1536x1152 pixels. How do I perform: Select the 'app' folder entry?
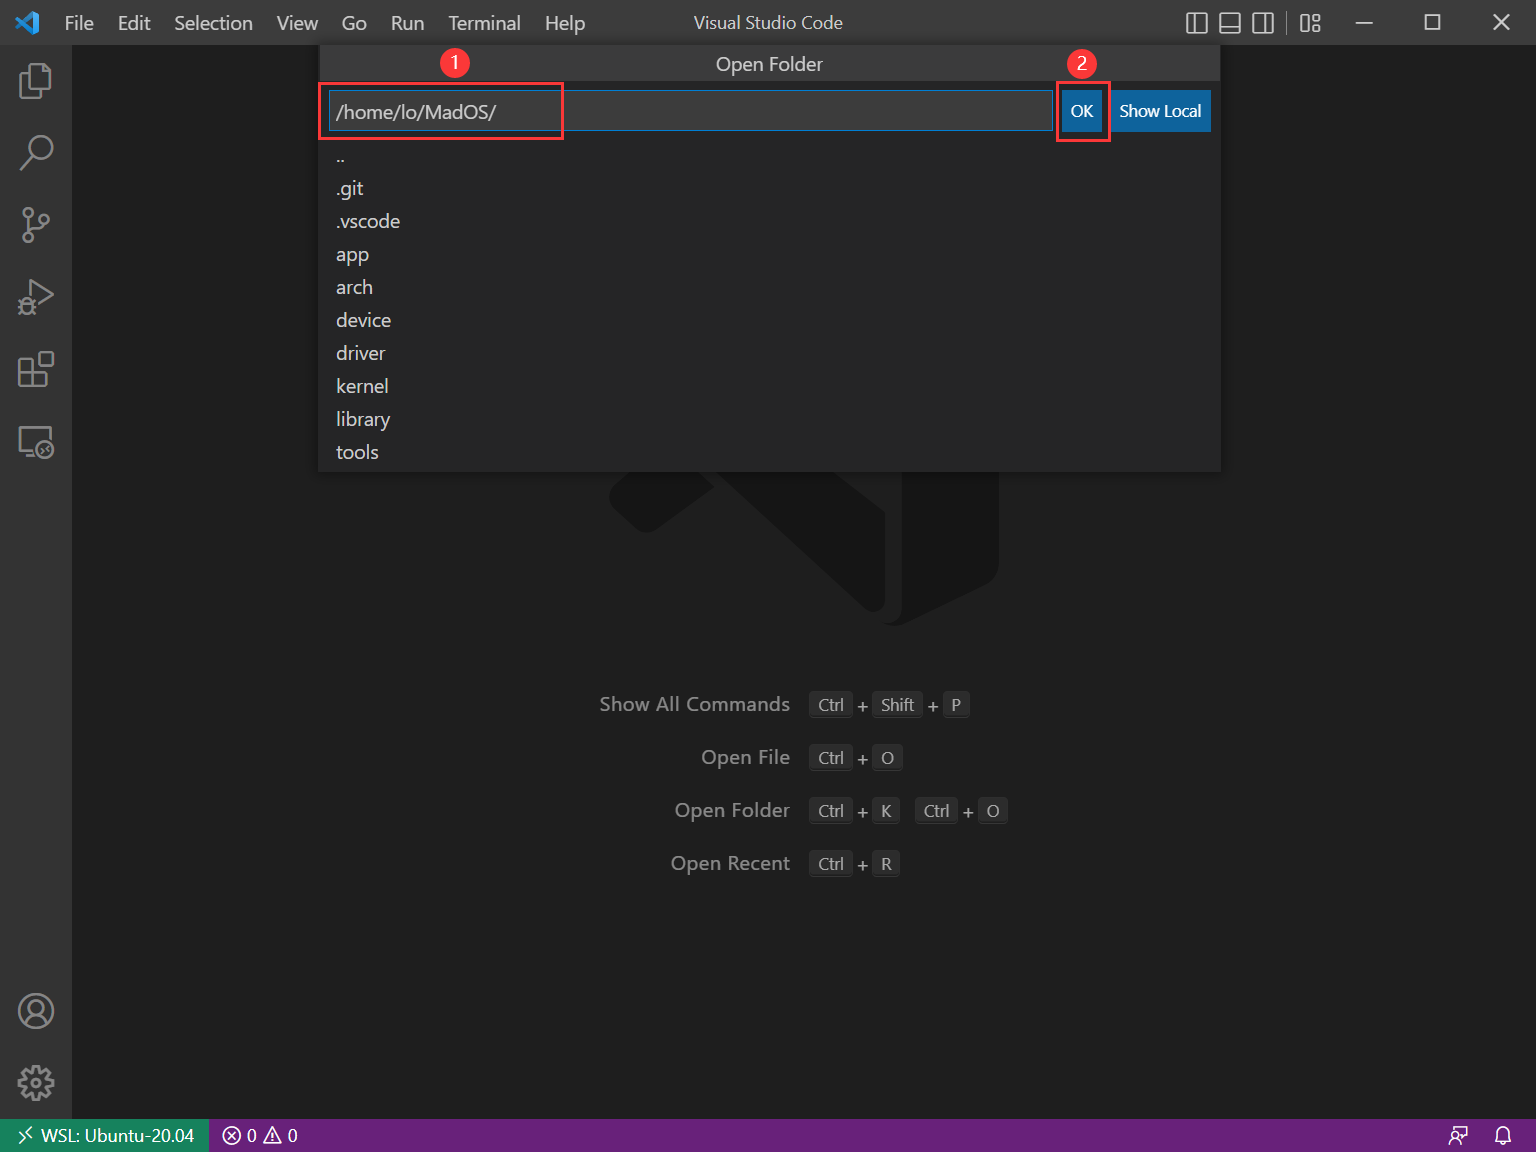pyautogui.click(x=769, y=254)
